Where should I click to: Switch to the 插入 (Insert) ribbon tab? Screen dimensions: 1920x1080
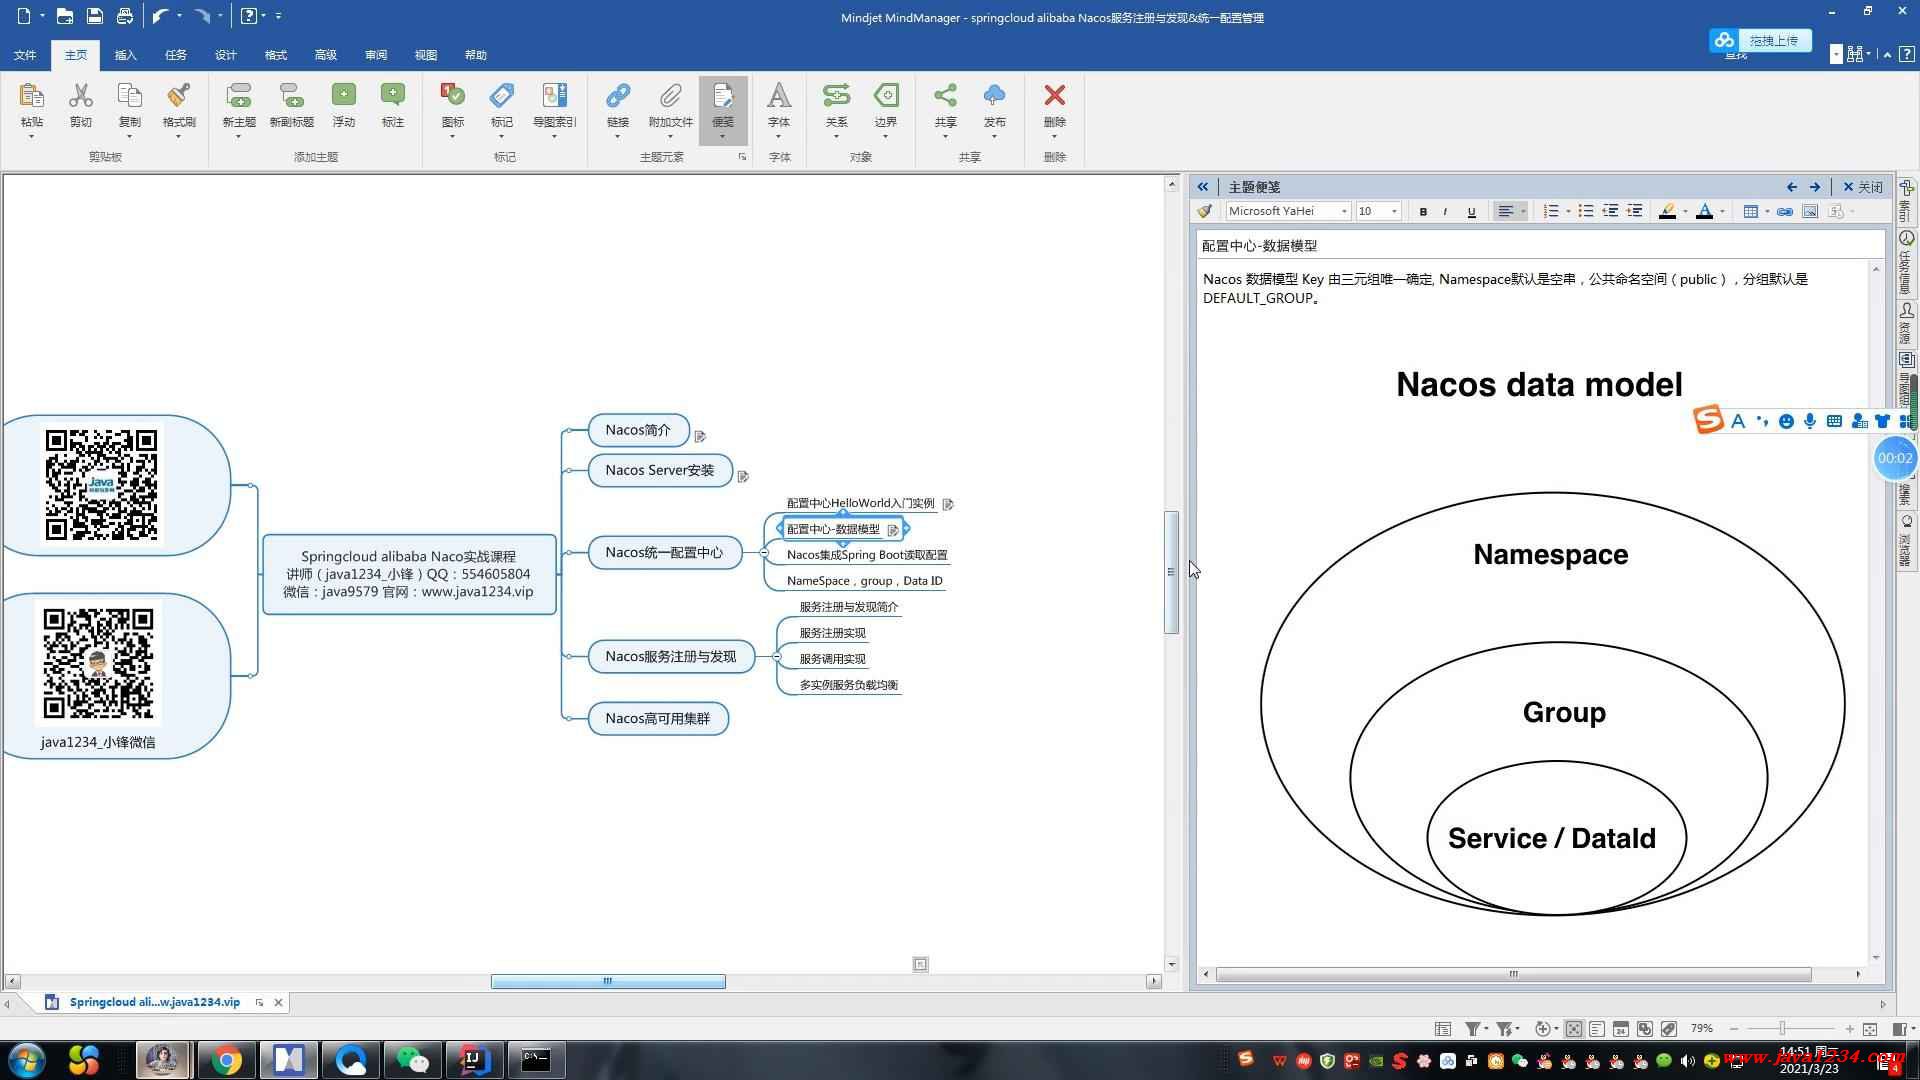tap(126, 55)
